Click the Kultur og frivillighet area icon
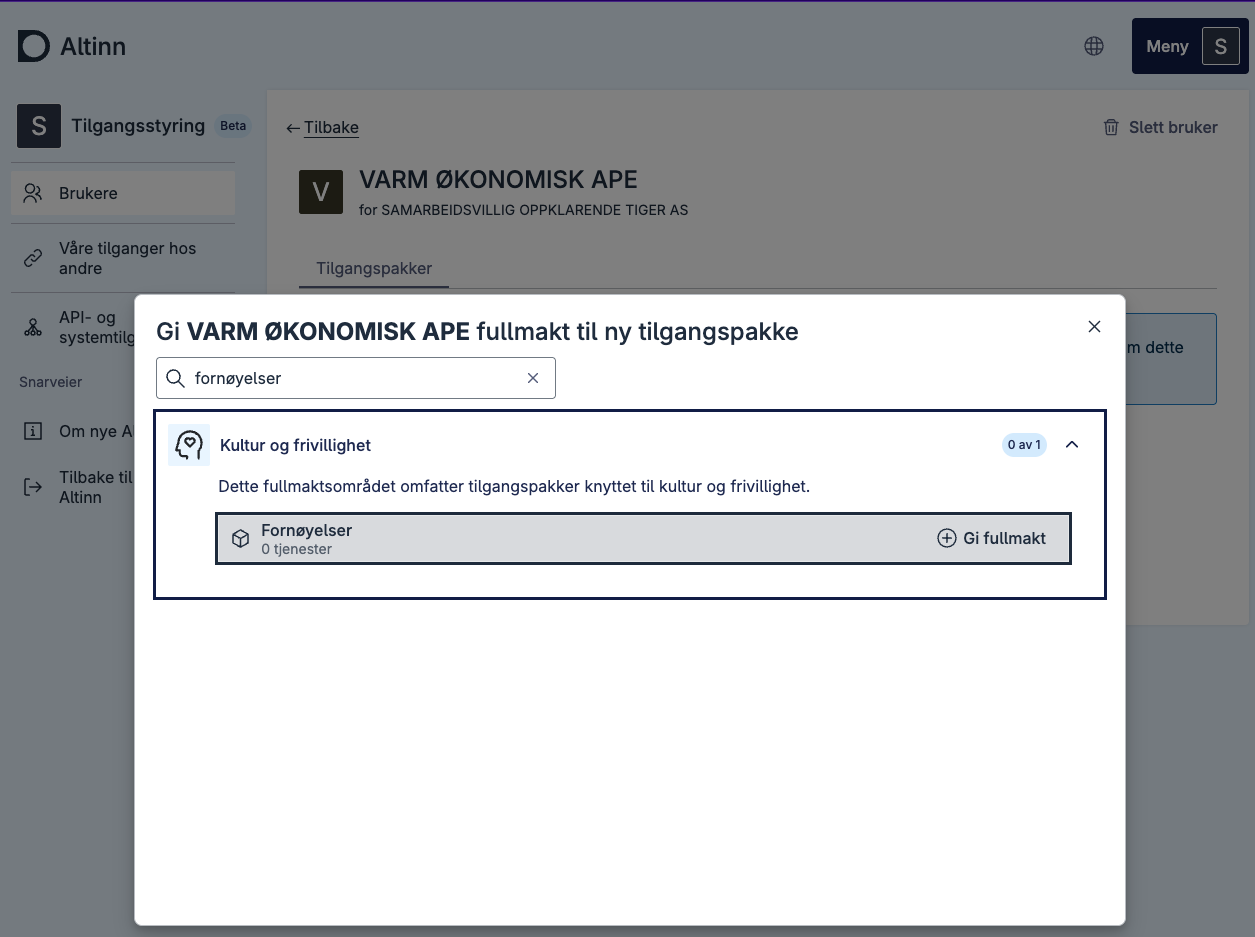The image size is (1255, 937). pyautogui.click(x=189, y=444)
